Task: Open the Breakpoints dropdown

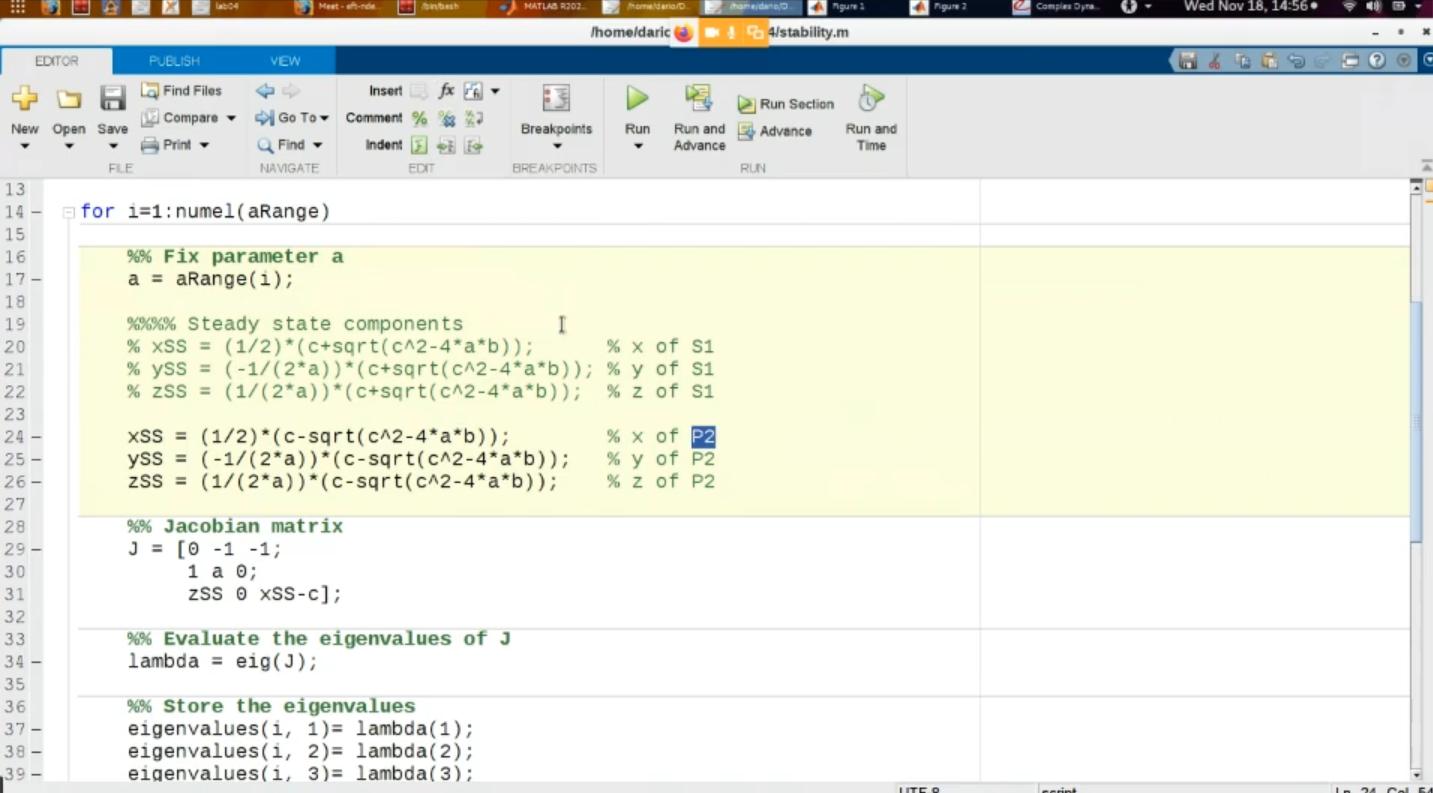Action: [x=556, y=146]
